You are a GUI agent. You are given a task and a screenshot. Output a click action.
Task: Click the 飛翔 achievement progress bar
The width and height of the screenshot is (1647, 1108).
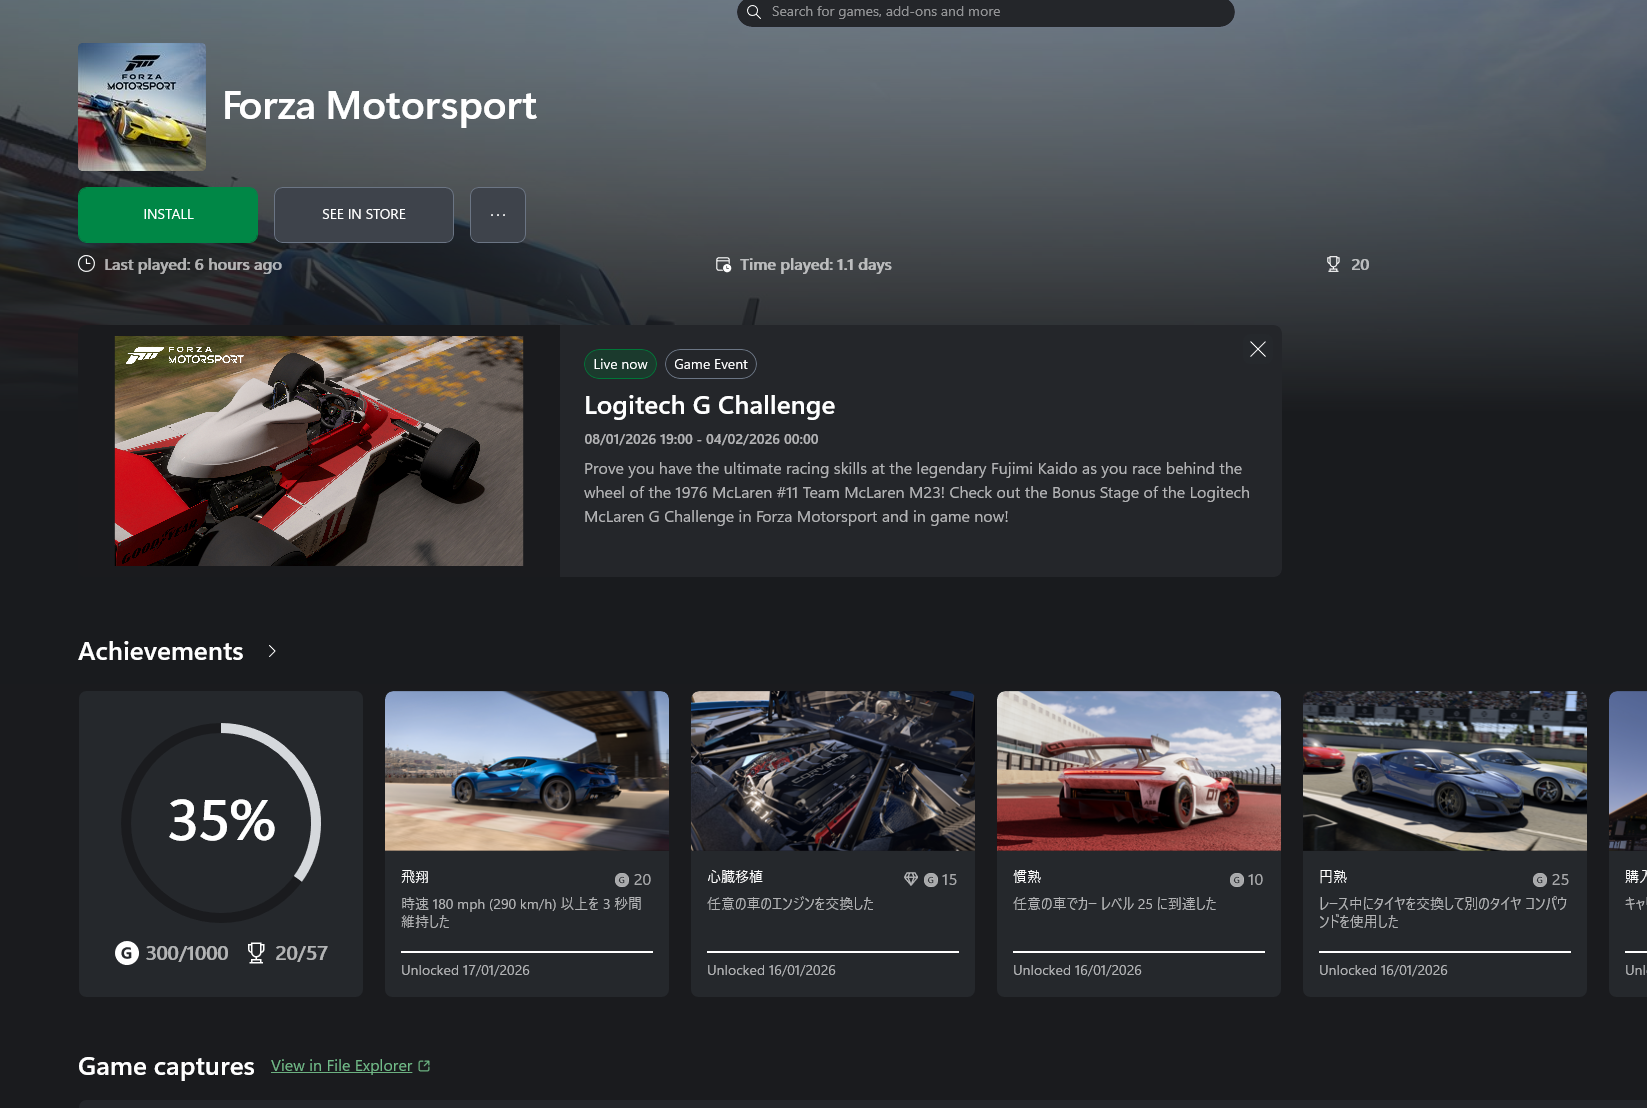tap(527, 952)
